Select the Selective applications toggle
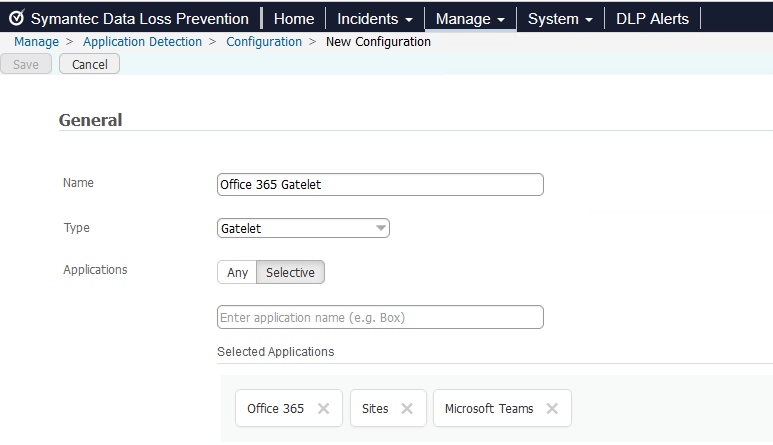This screenshot has height=445, width=773. 290,272
